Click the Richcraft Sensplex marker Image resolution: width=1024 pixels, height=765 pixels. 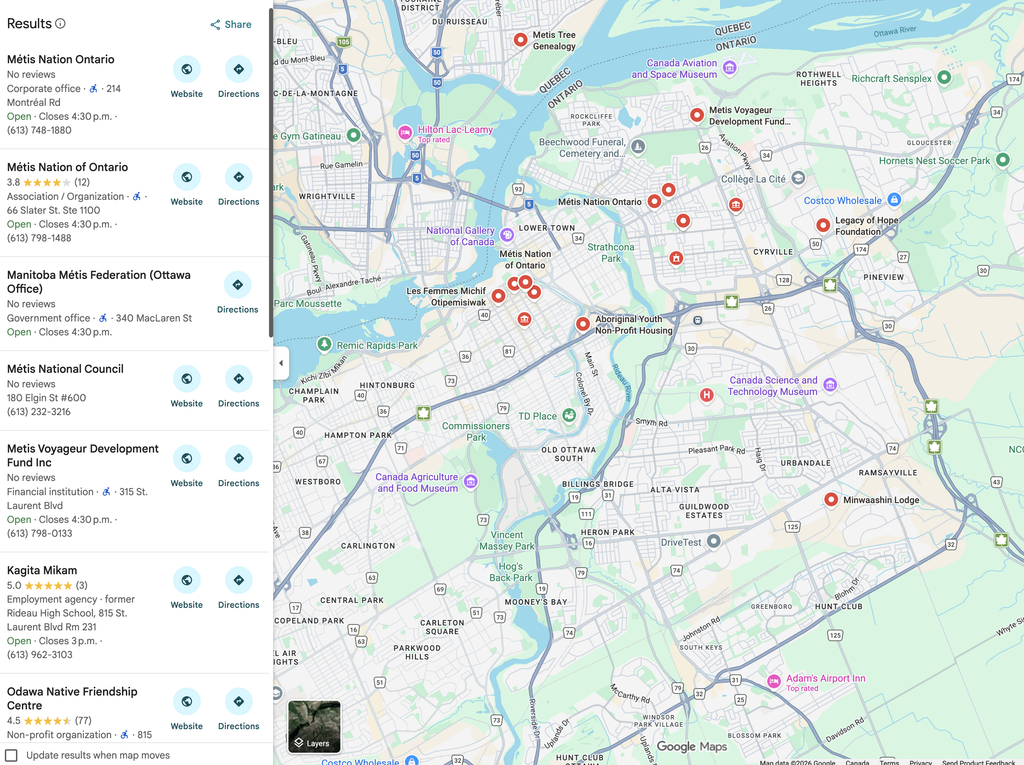(944, 78)
